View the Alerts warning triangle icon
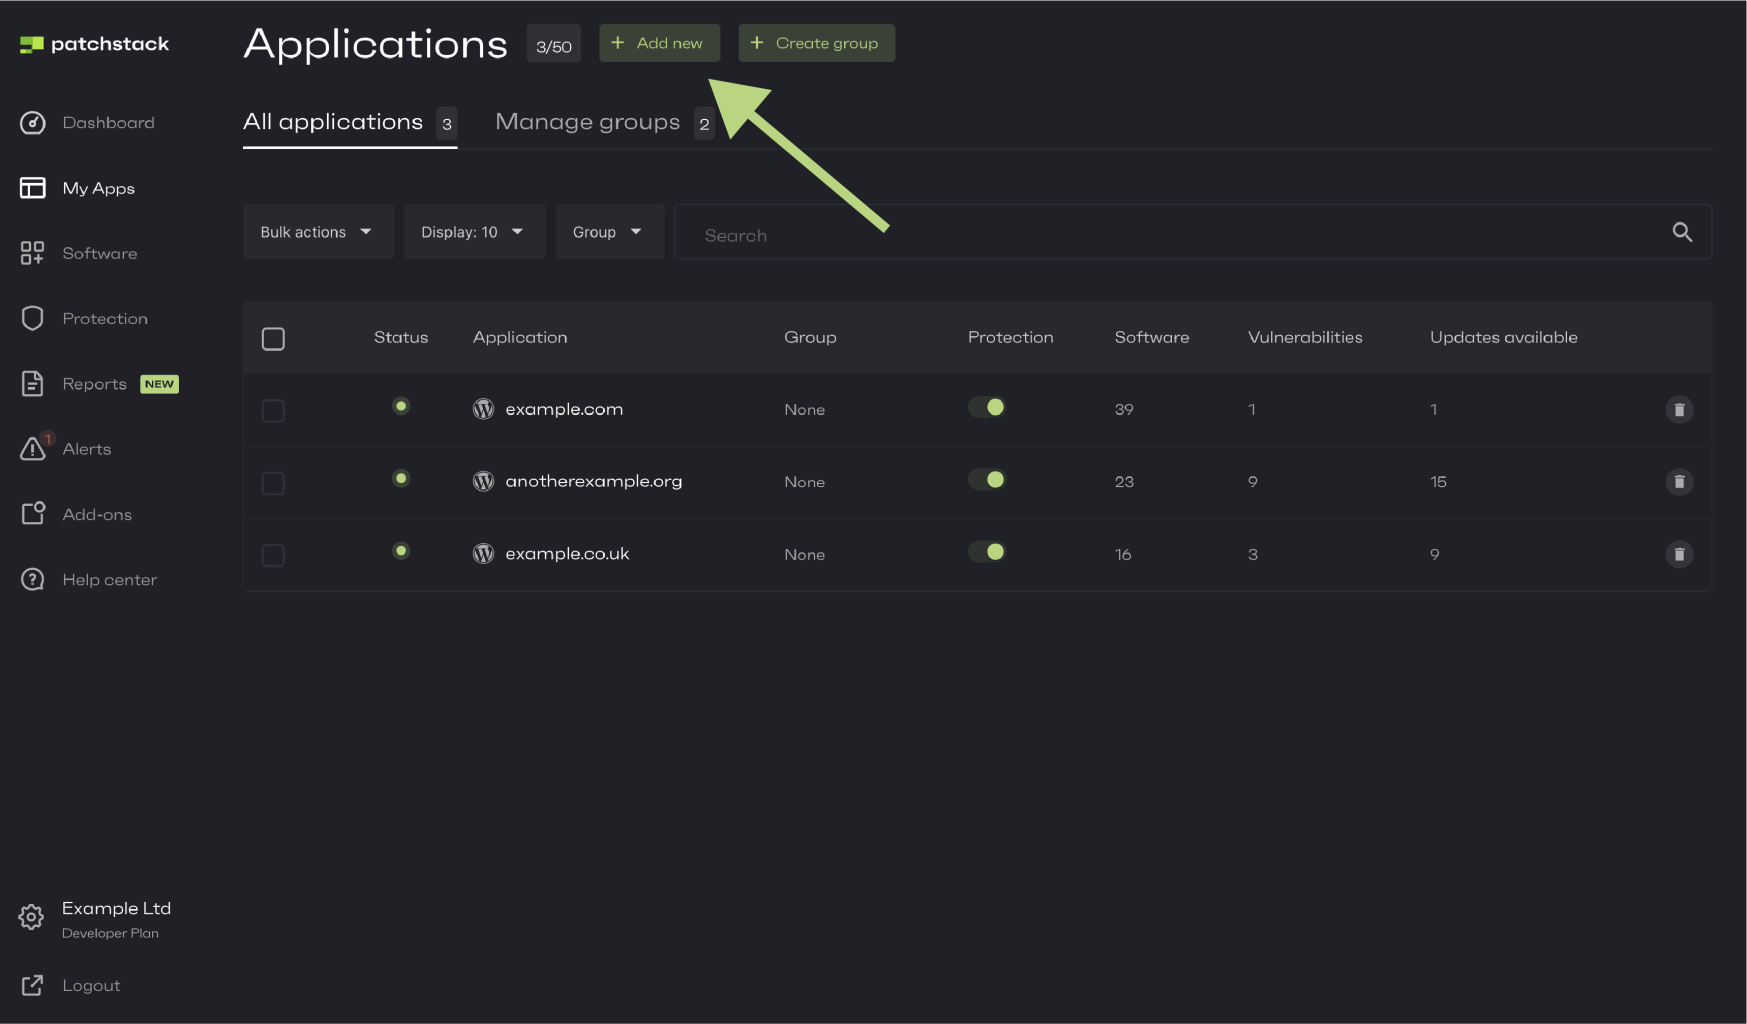This screenshot has height=1024, width=1747. (x=33, y=448)
